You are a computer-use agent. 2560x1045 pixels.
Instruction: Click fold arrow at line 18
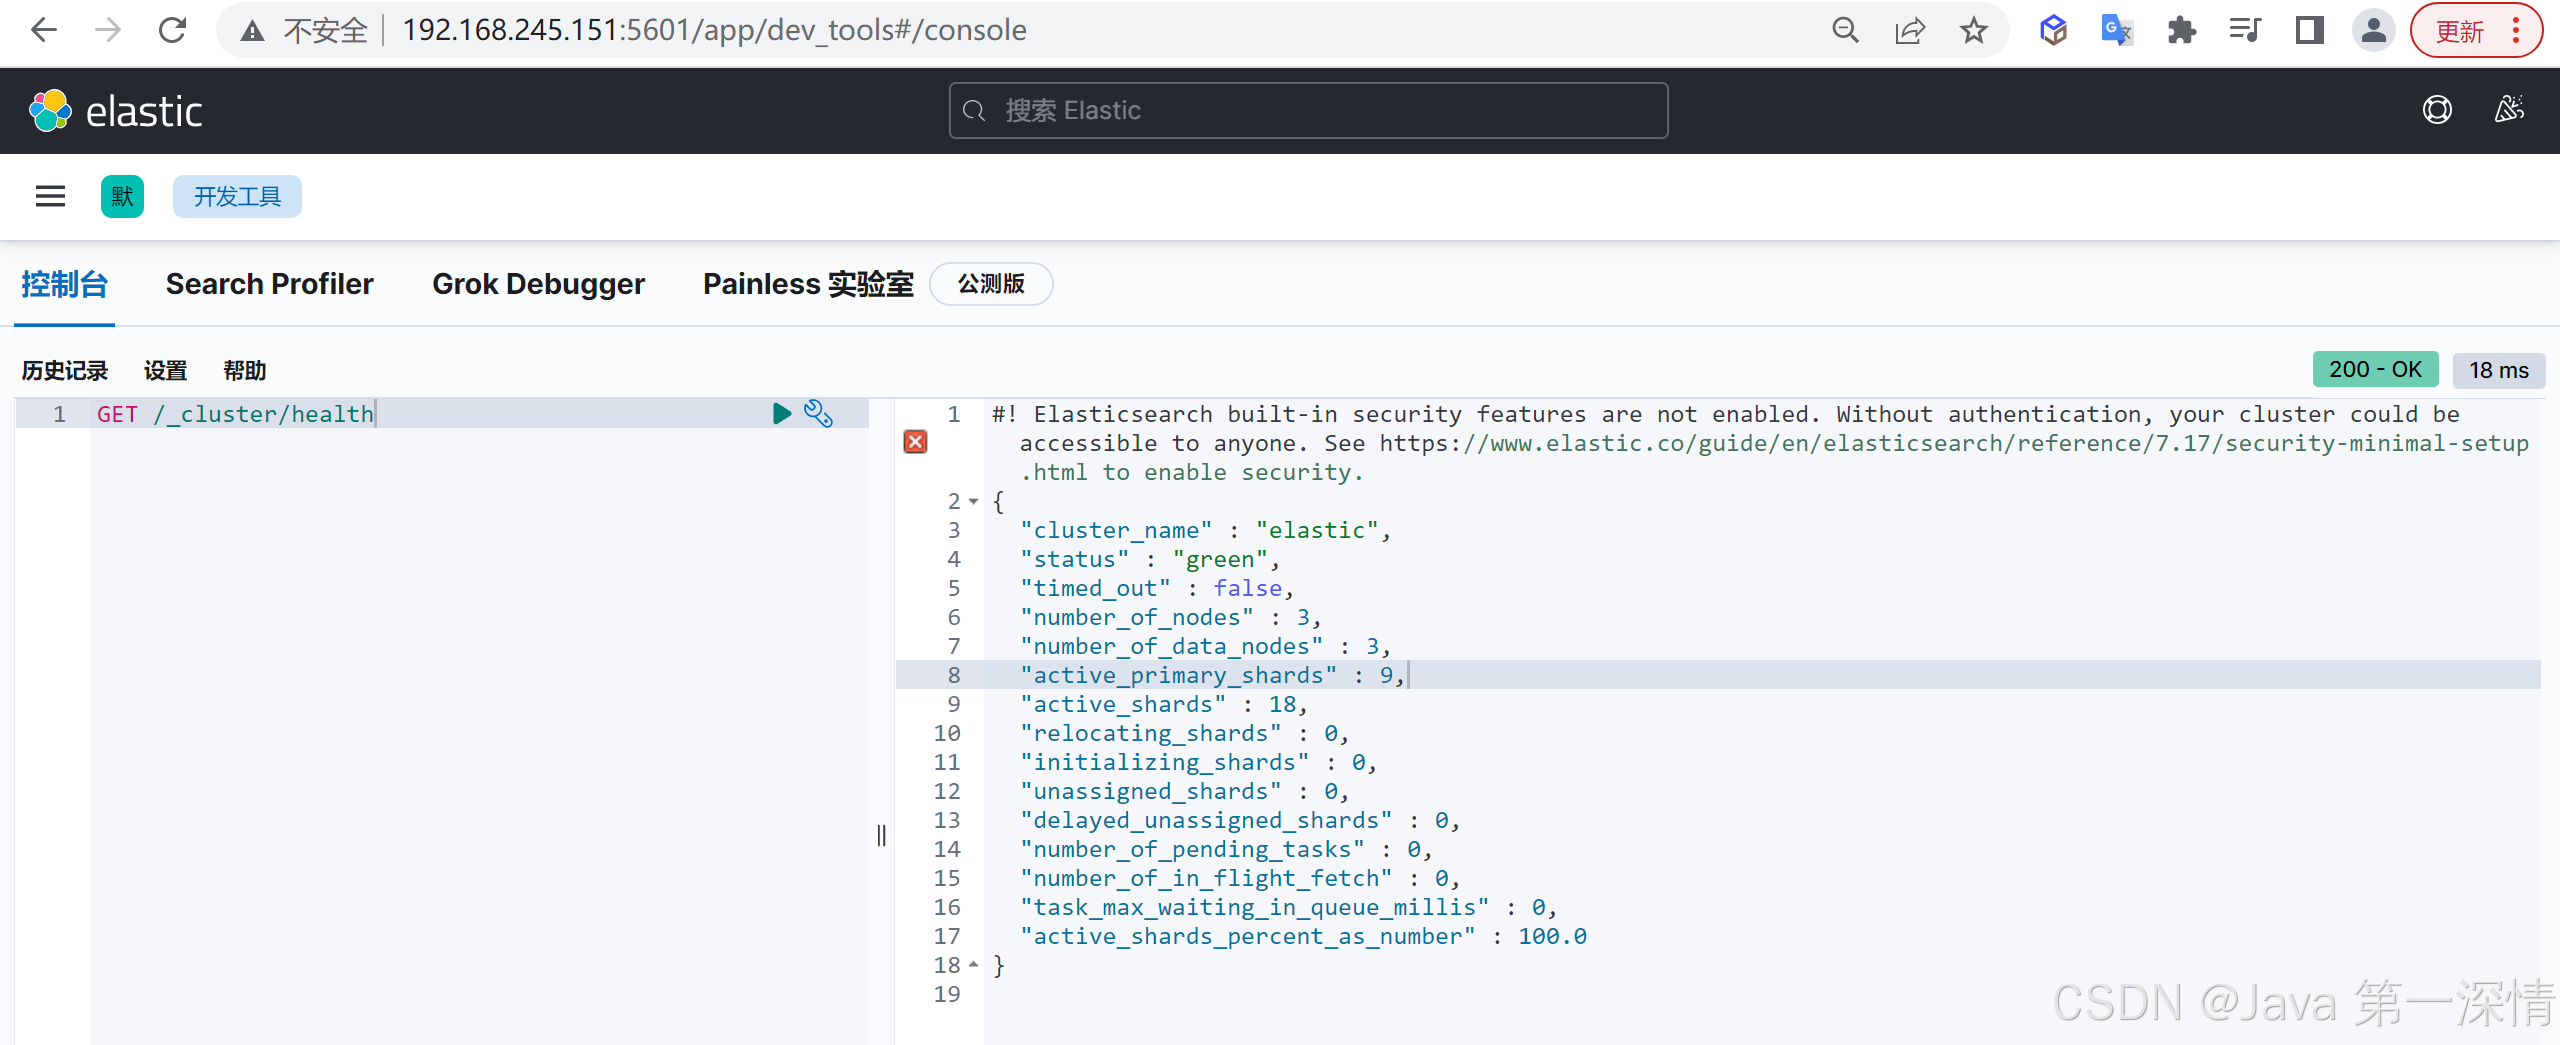pyautogui.click(x=973, y=965)
